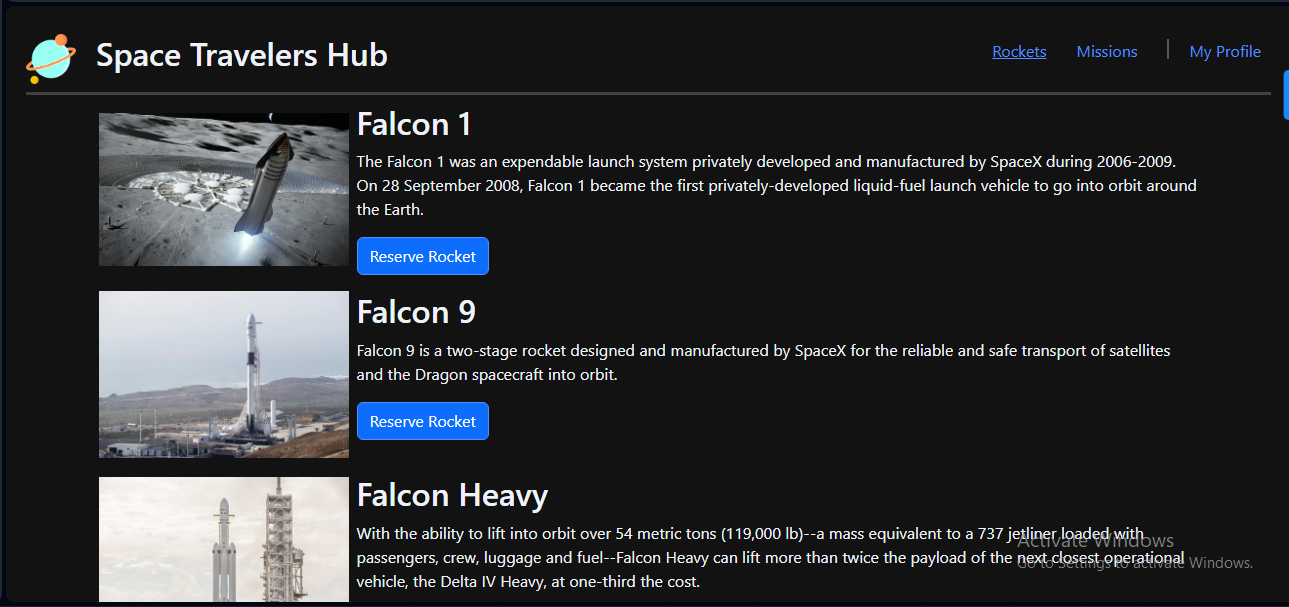Click the blue vertical scrollbar thumb
Viewport: 1289px width, 607px height.
1285,95
